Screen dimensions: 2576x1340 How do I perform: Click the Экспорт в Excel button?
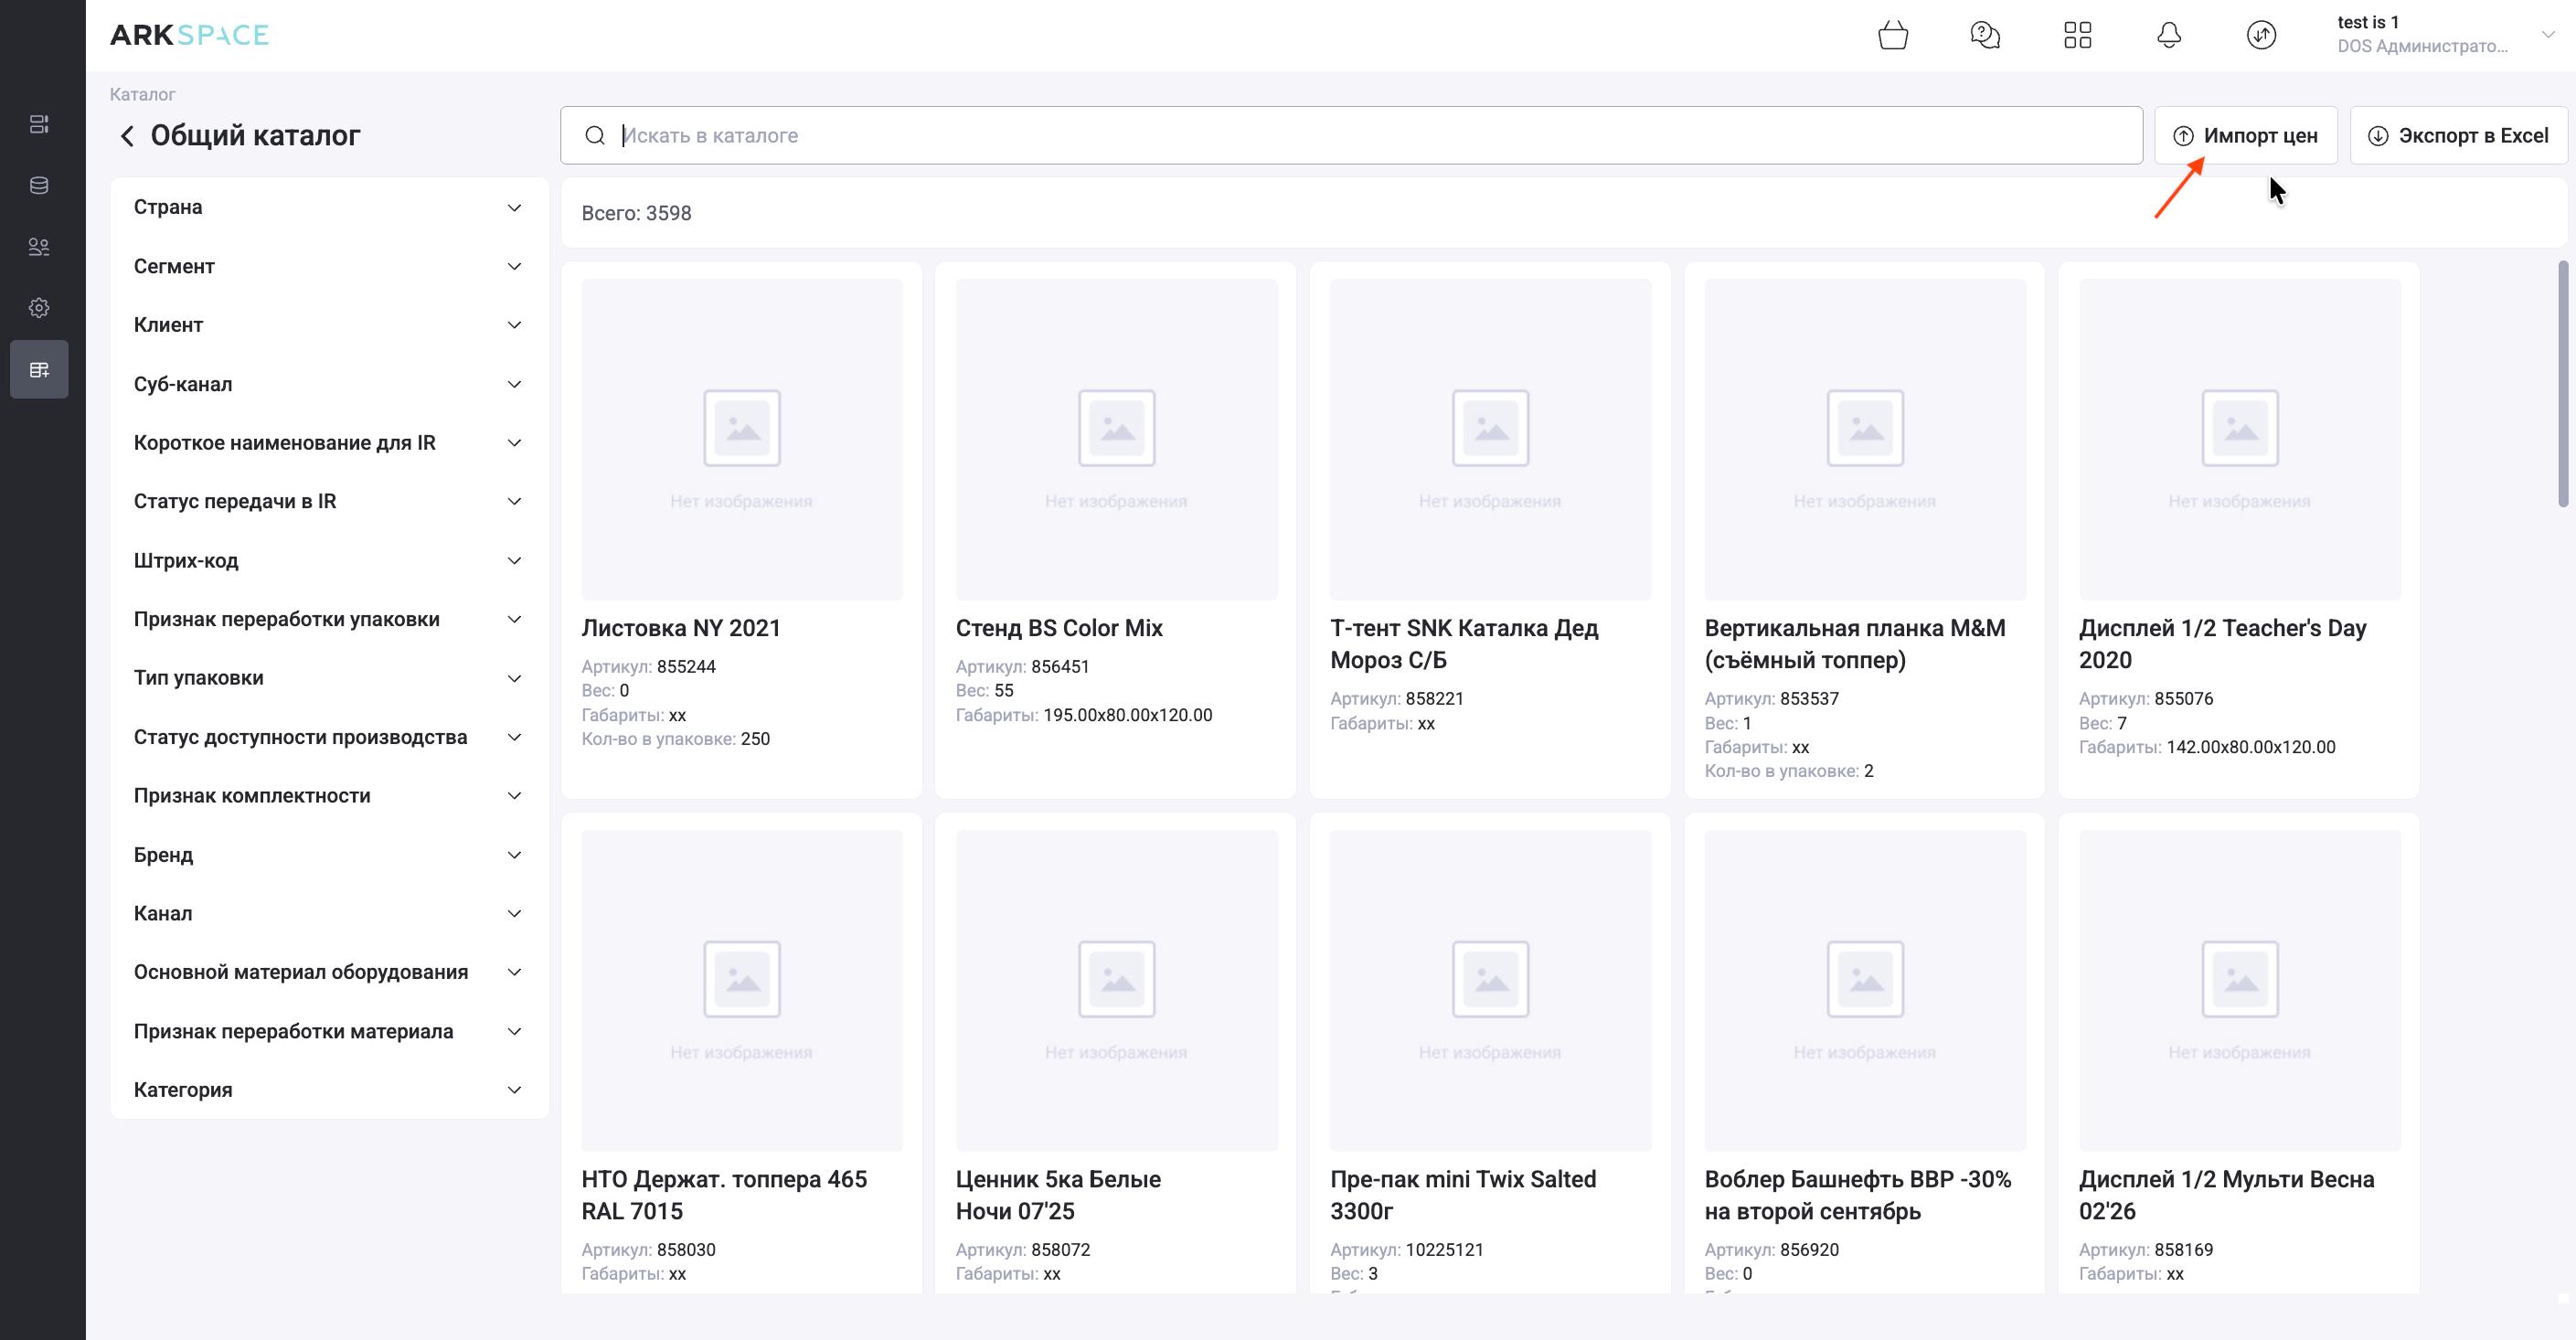pyautogui.click(x=2458, y=136)
